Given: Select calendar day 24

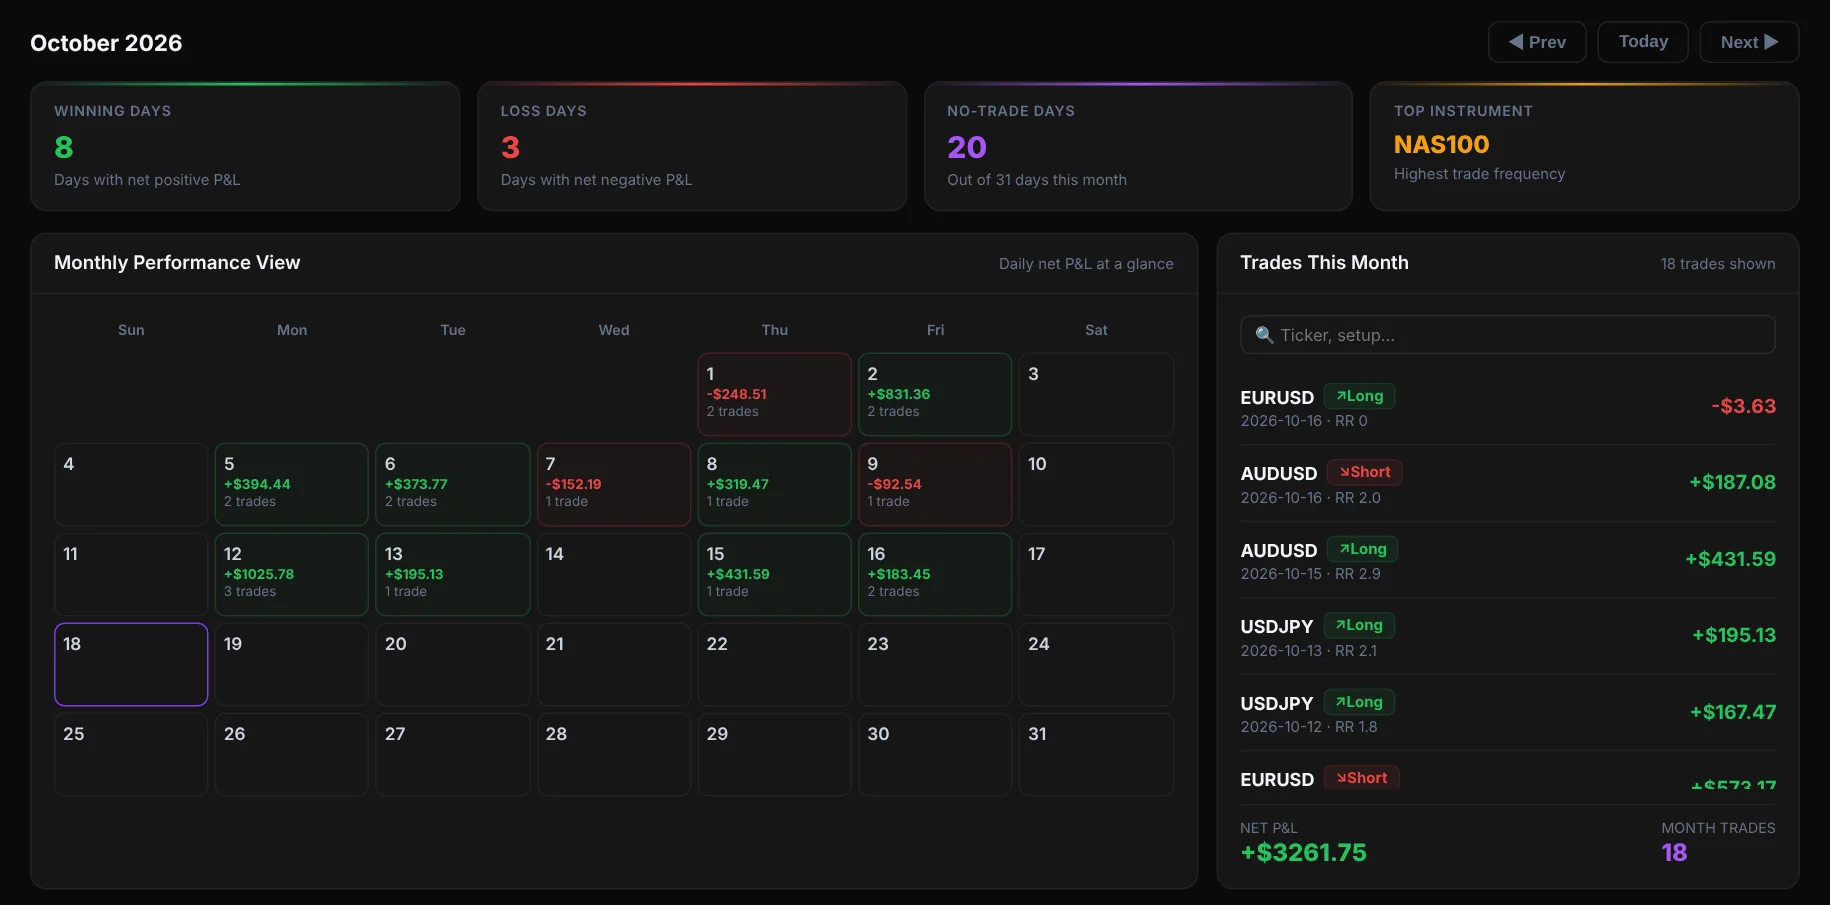Looking at the screenshot, I should (1096, 664).
